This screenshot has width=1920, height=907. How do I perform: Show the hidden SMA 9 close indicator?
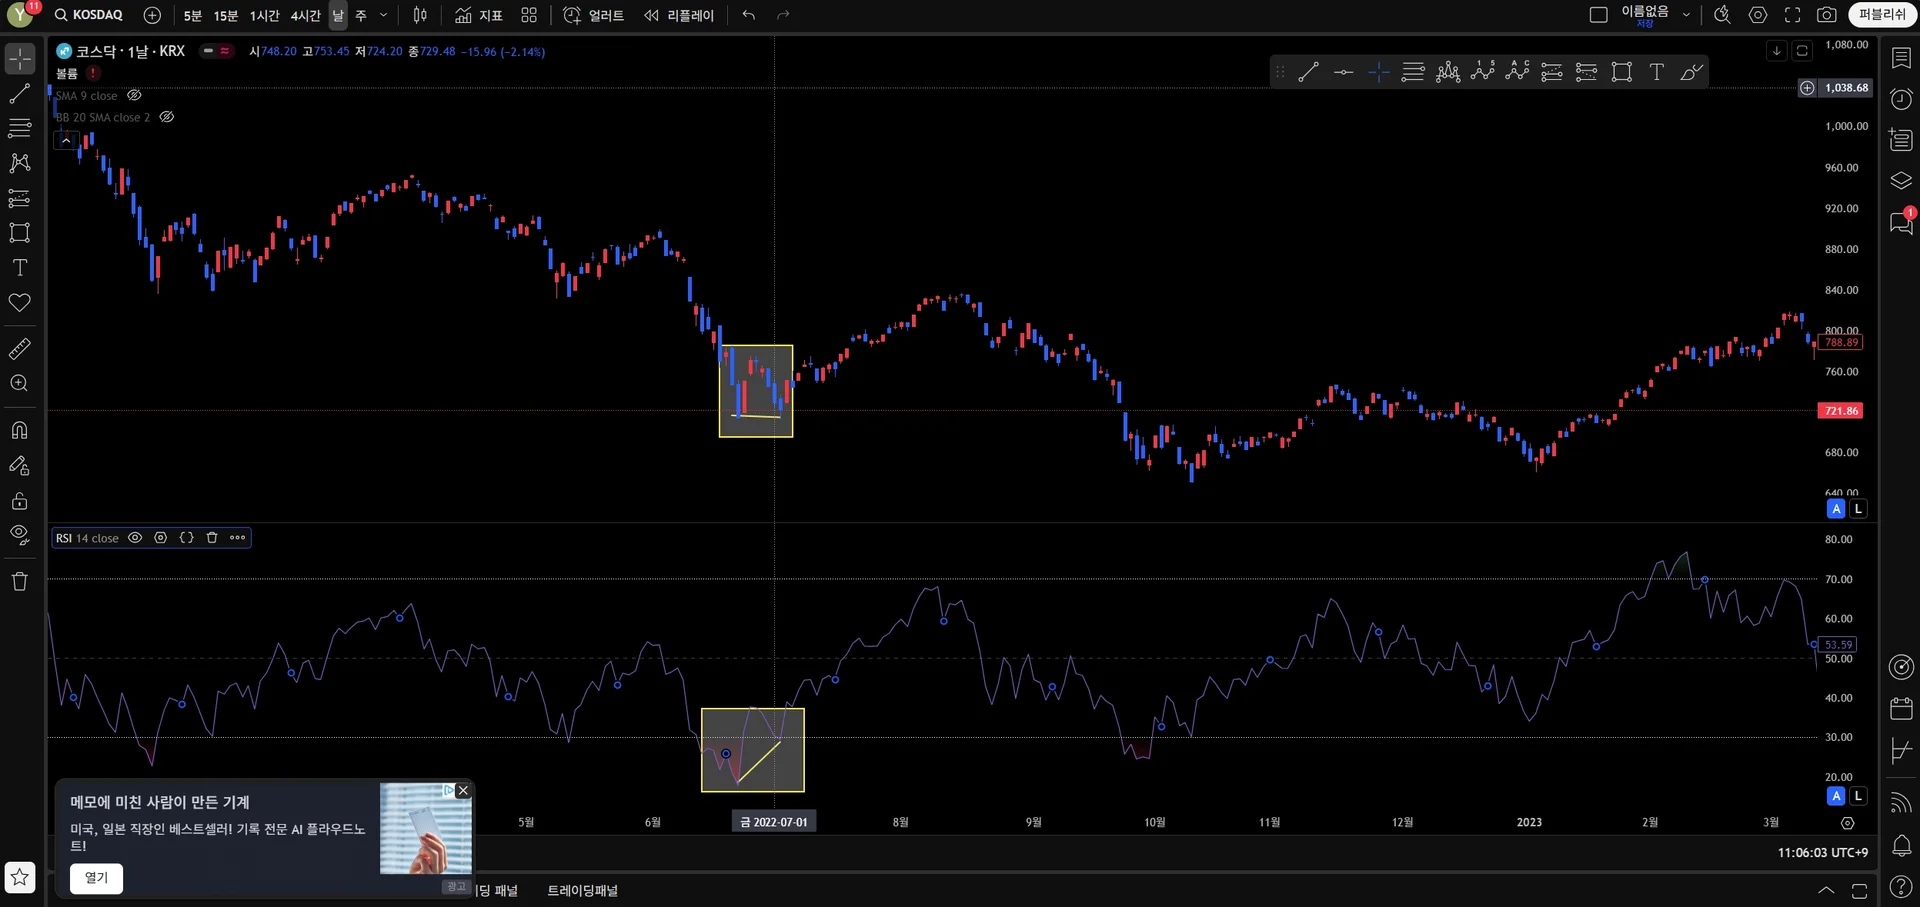pos(134,96)
